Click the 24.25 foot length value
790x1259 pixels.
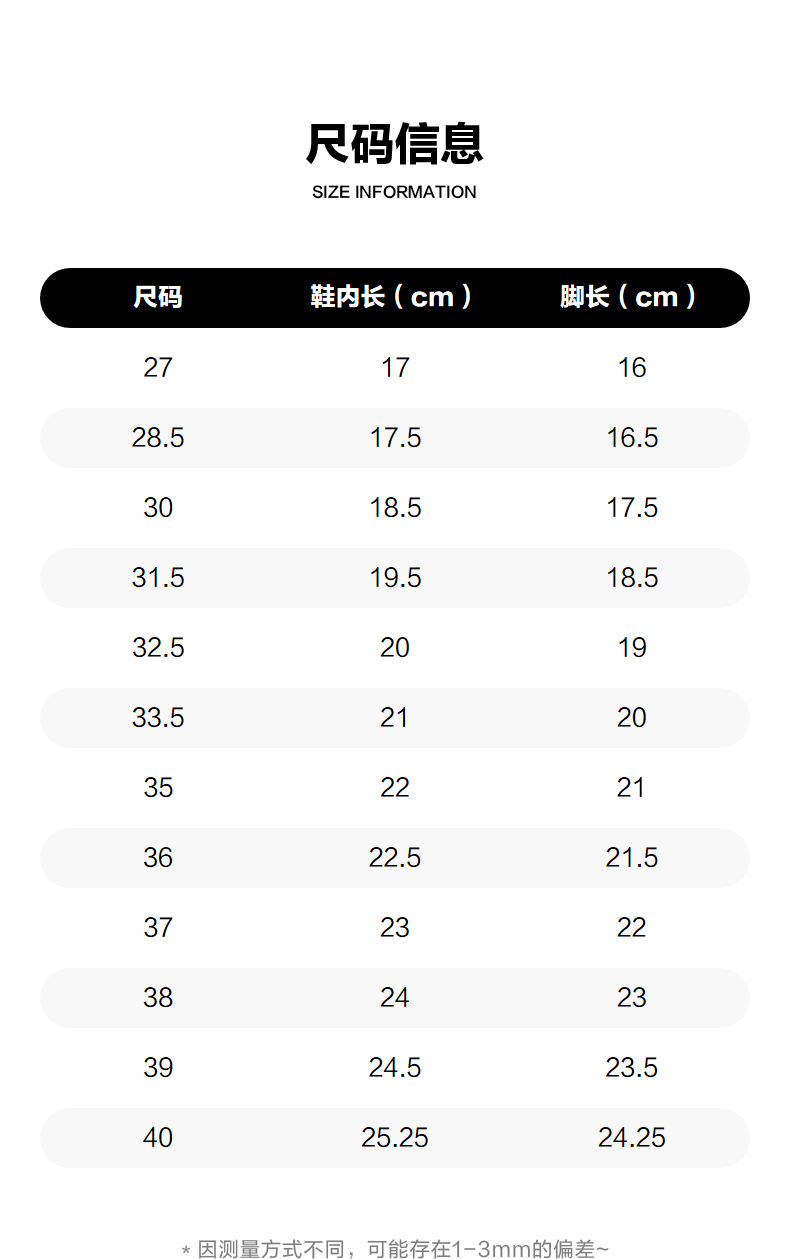pyautogui.click(x=632, y=1138)
